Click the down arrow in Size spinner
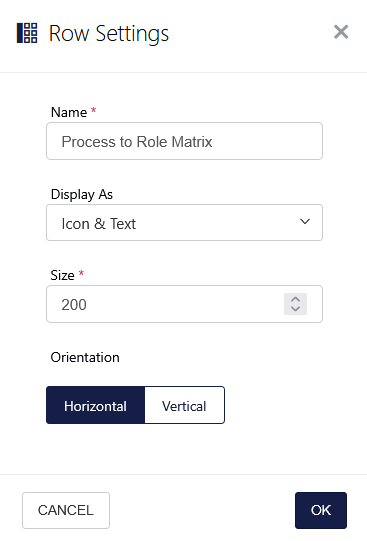This screenshot has width=367, height=541. coord(295,308)
